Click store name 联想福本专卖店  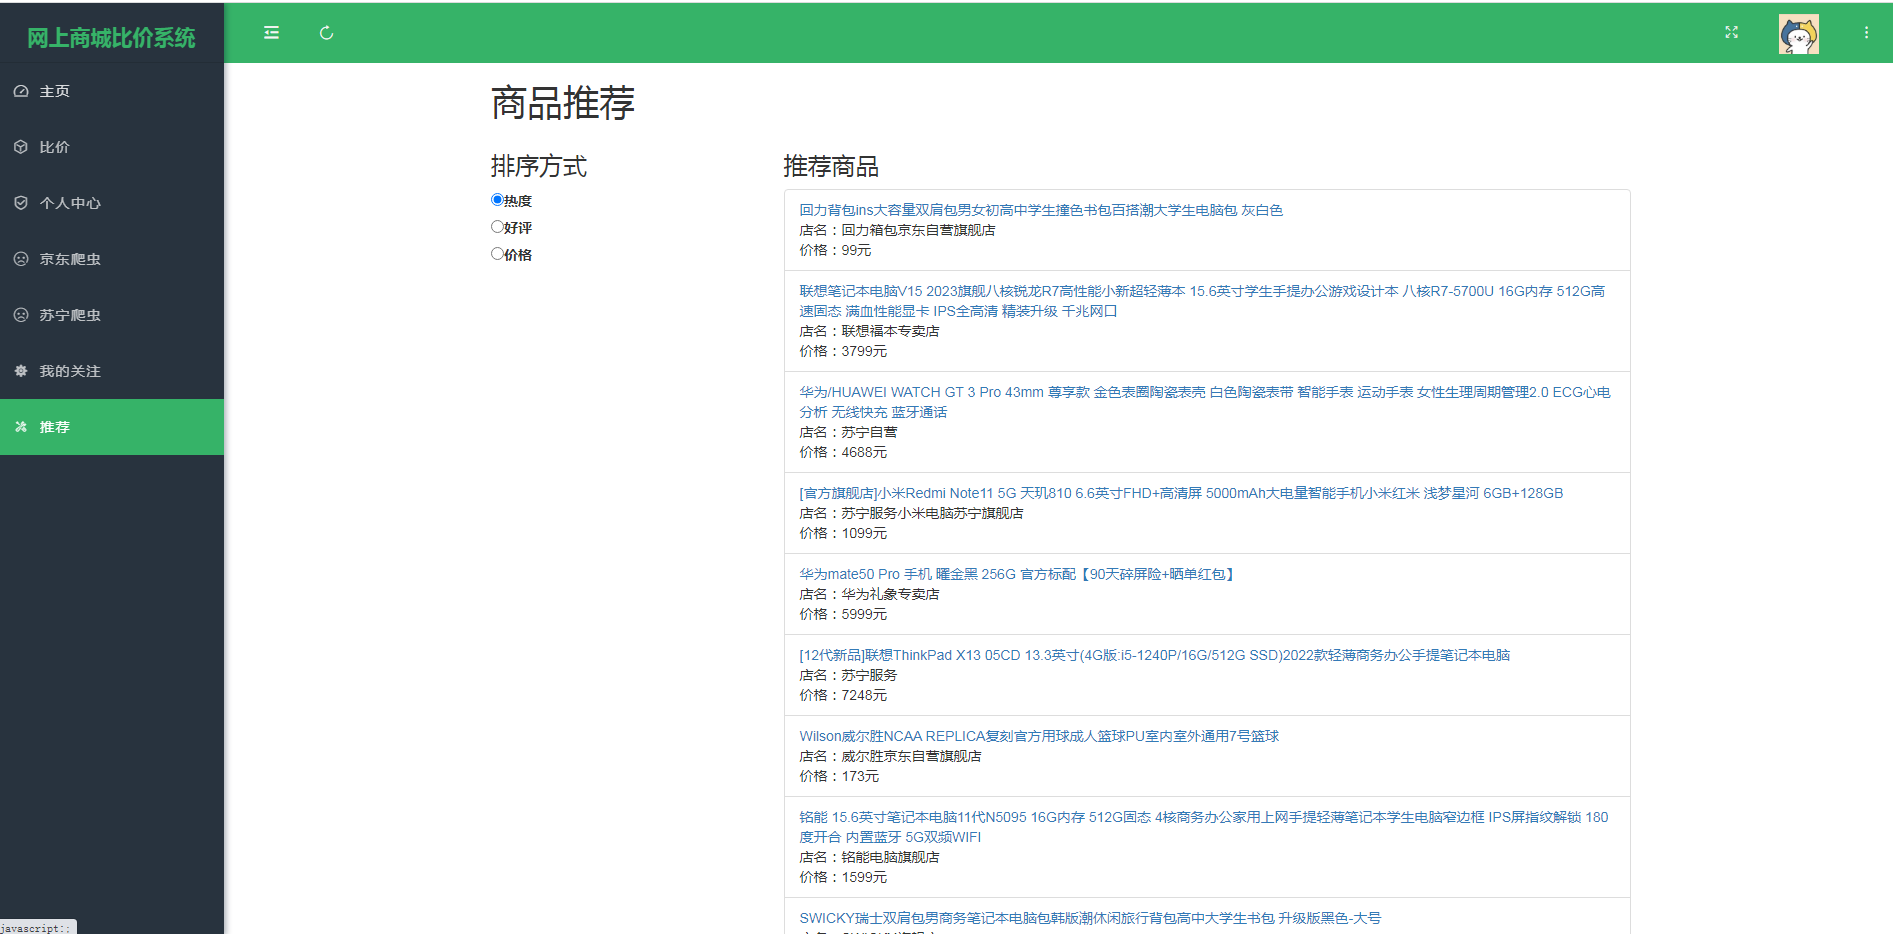(890, 331)
